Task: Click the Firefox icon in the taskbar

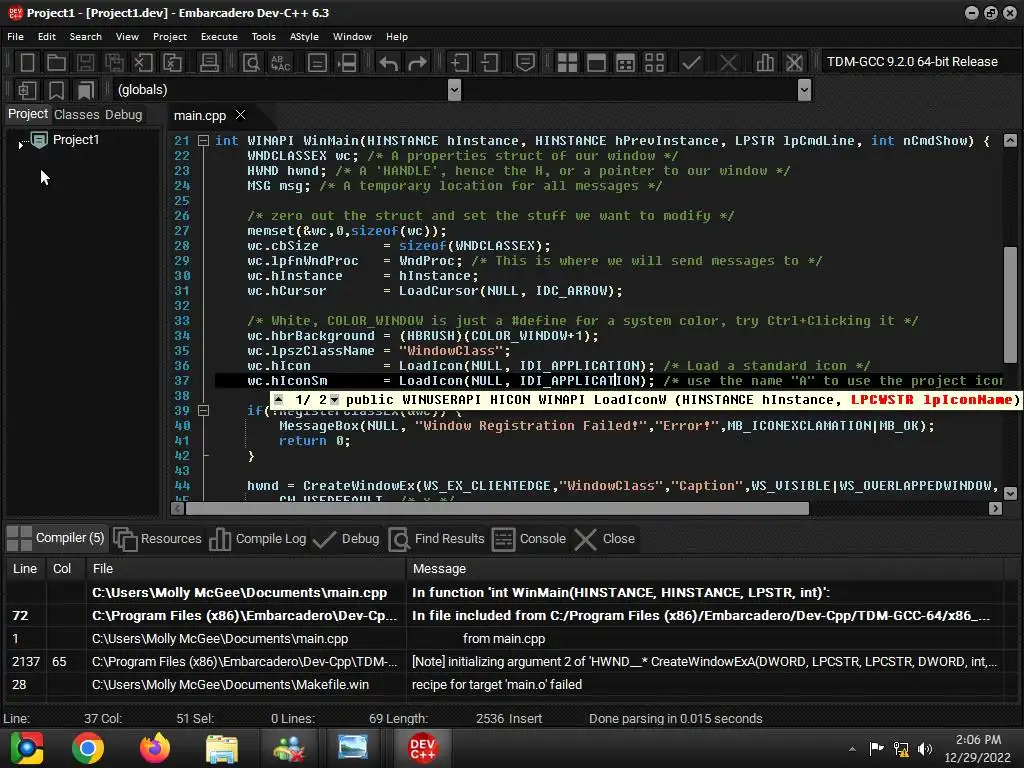Action: [155, 748]
